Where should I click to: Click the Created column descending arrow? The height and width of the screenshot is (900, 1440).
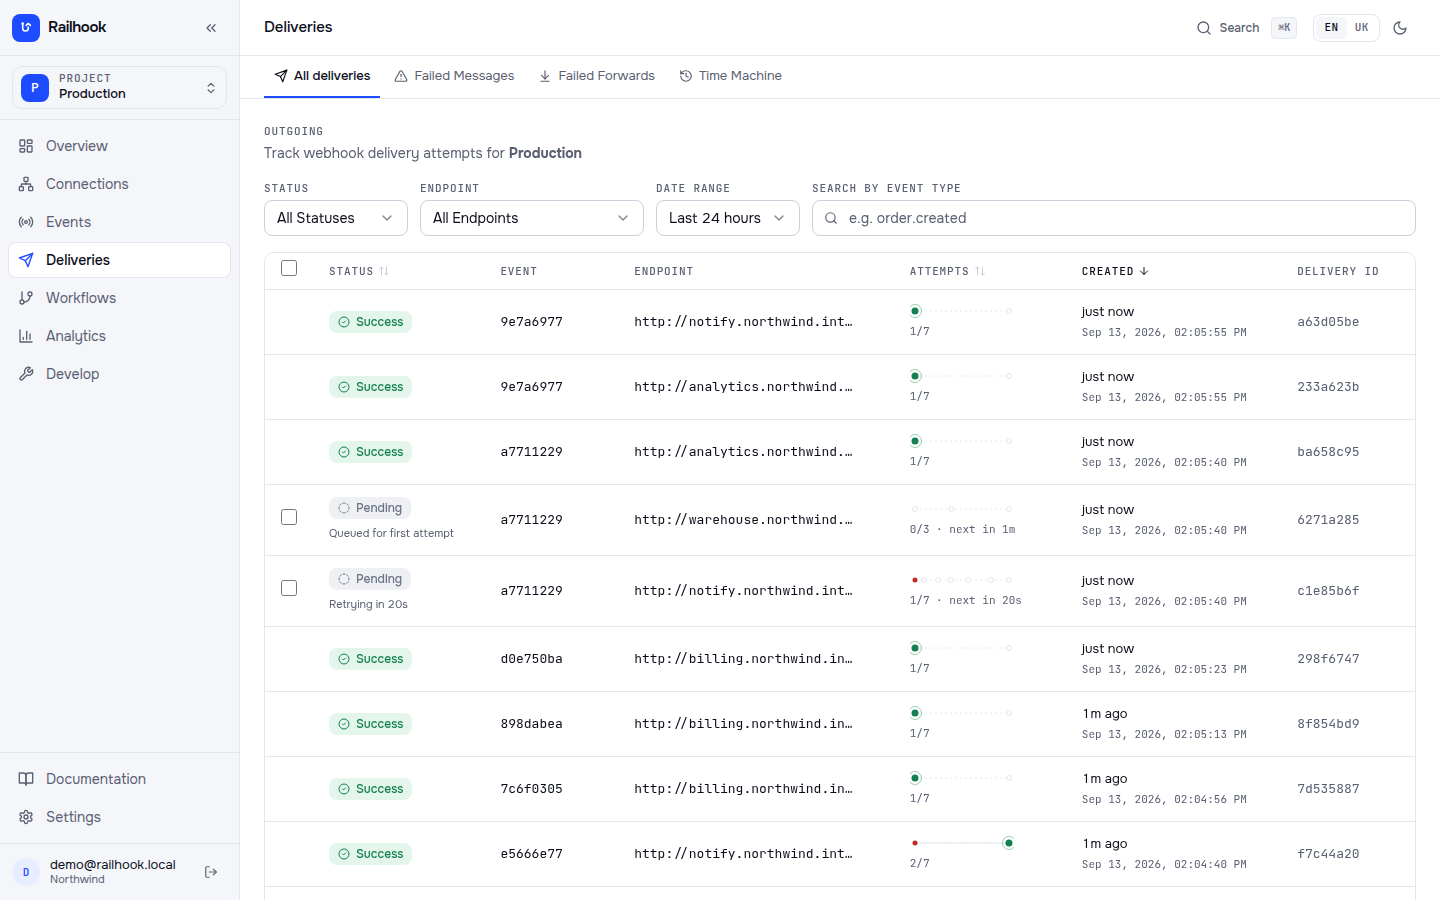tap(1144, 271)
